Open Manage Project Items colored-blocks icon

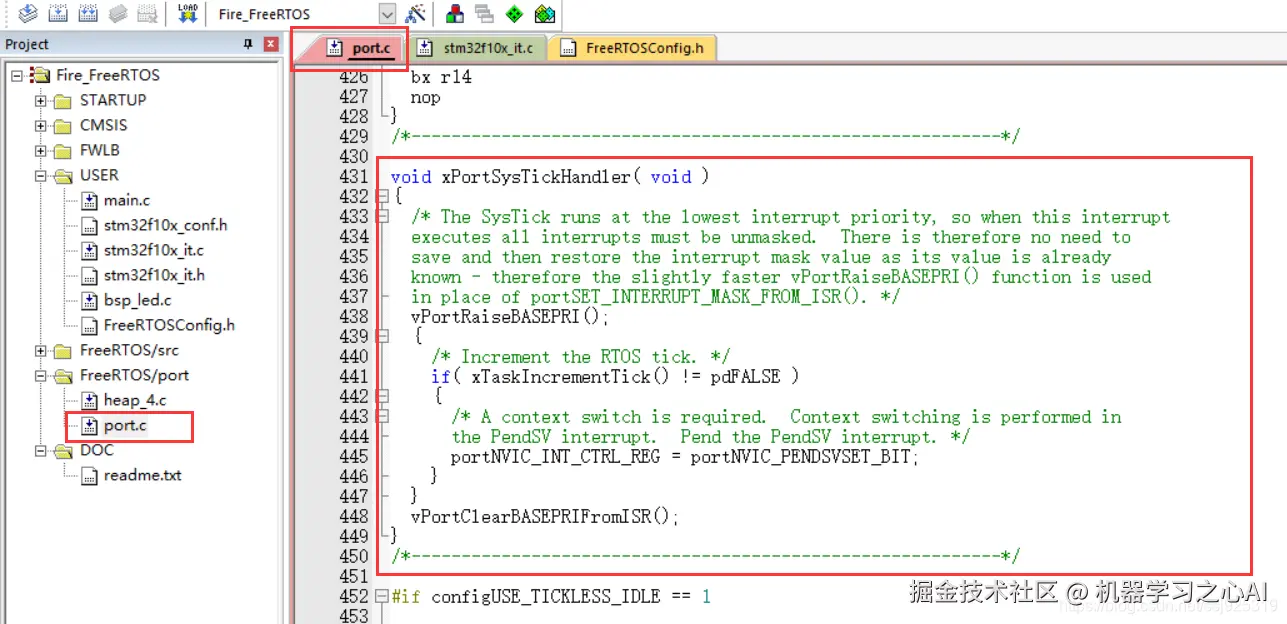[455, 14]
